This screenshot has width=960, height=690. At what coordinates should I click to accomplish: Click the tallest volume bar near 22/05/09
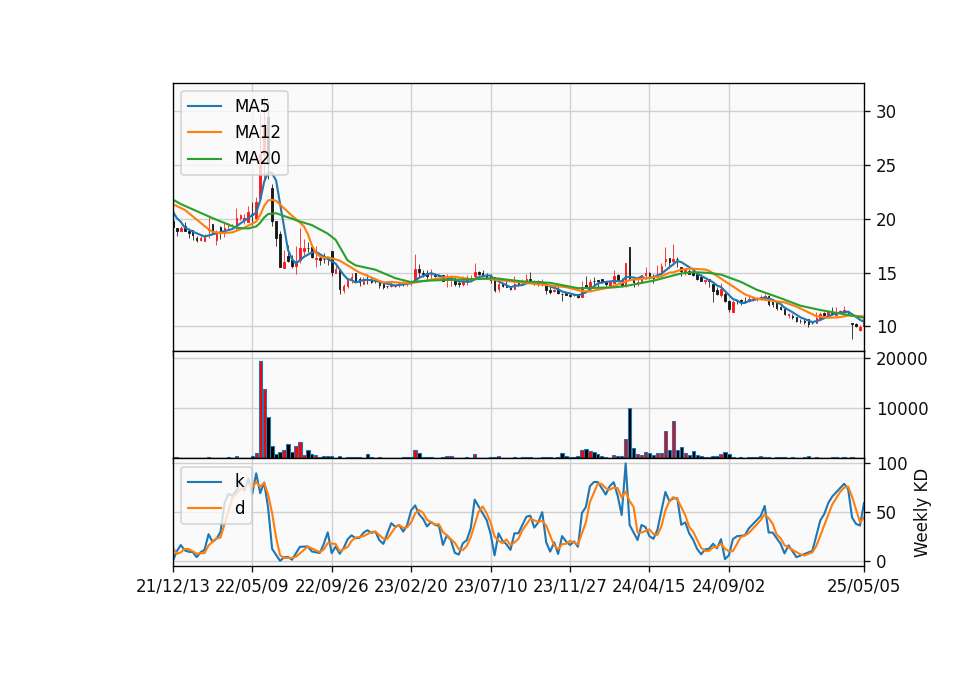click(x=261, y=410)
